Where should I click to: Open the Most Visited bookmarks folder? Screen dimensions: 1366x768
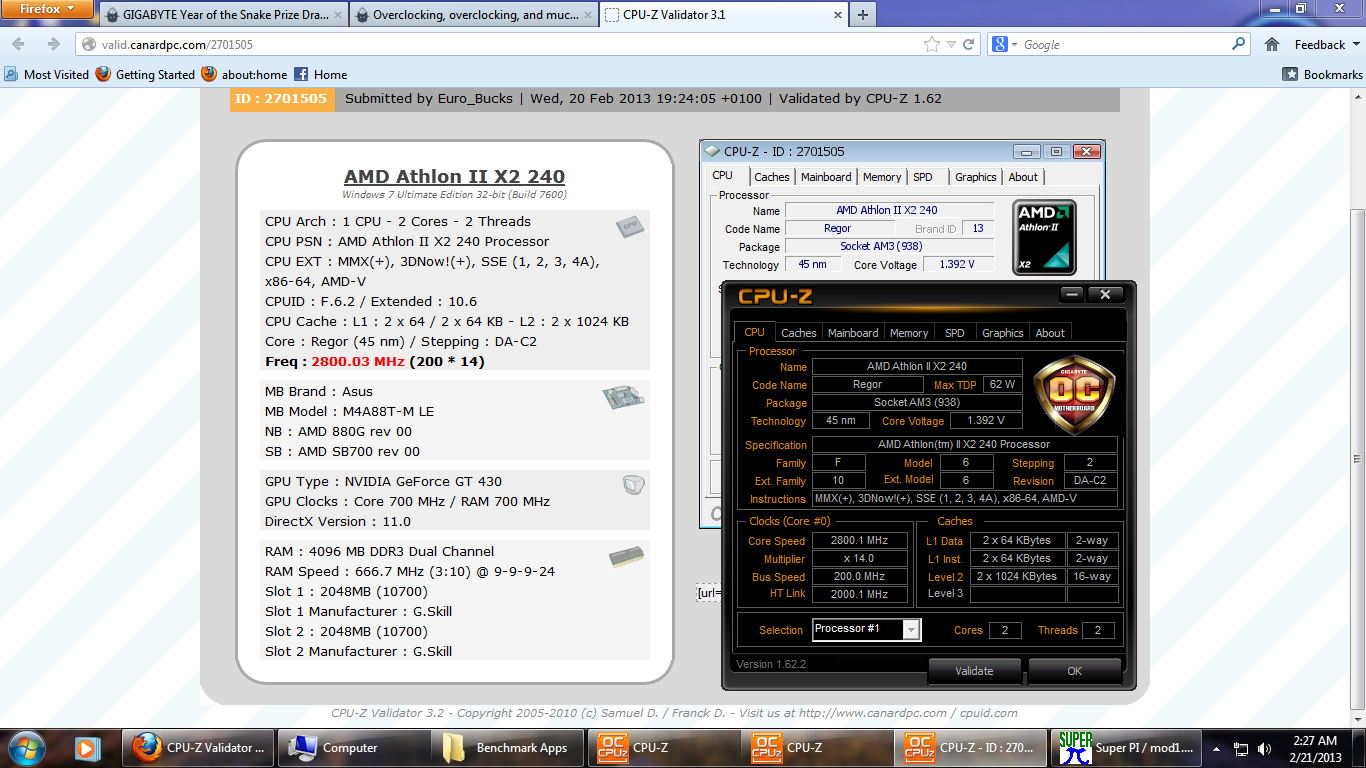pos(46,74)
